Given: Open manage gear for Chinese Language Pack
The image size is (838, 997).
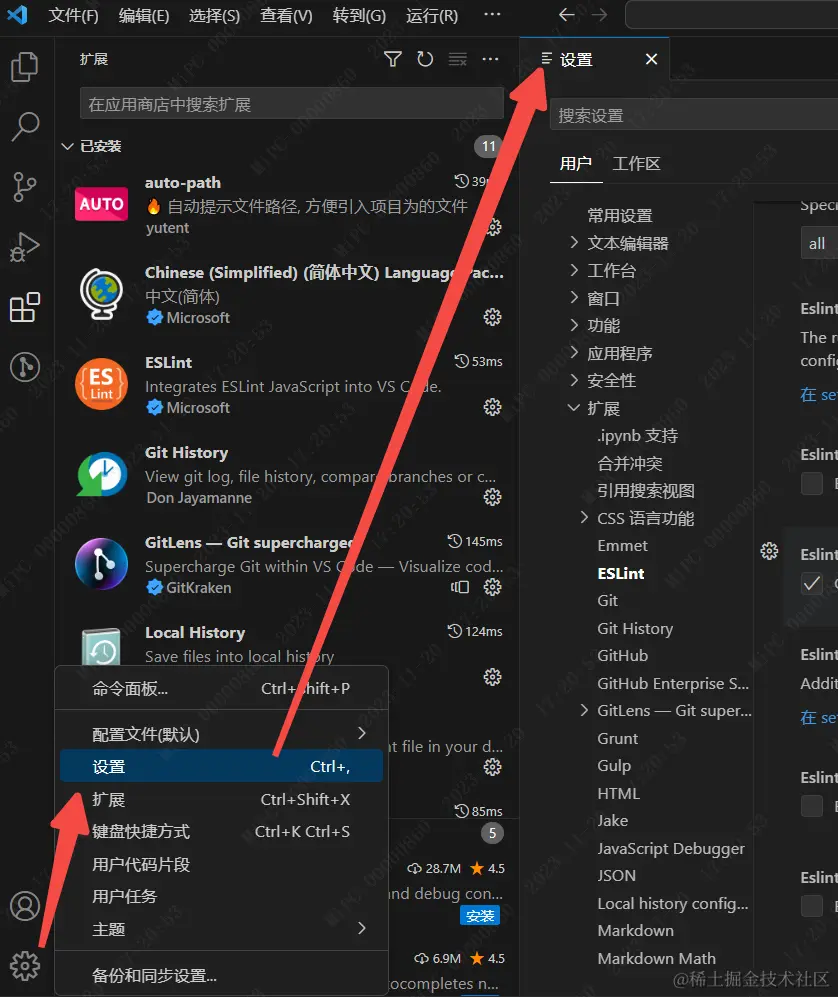Looking at the screenshot, I should pyautogui.click(x=492, y=317).
